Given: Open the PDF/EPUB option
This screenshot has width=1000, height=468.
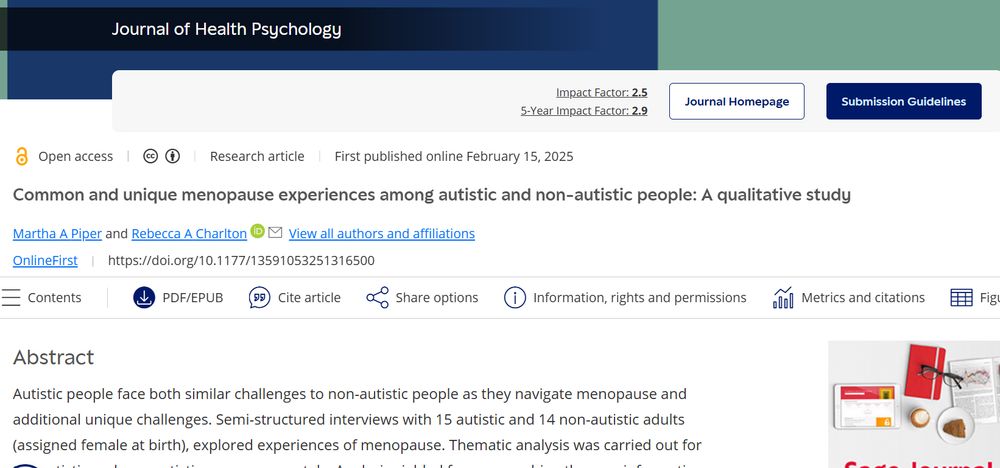Looking at the screenshot, I should pyautogui.click(x=193, y=298).
